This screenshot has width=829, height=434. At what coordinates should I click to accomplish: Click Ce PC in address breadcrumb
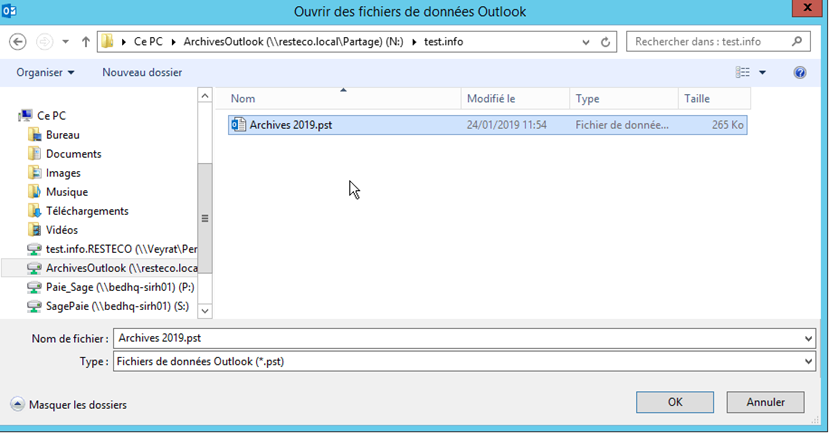148,42
